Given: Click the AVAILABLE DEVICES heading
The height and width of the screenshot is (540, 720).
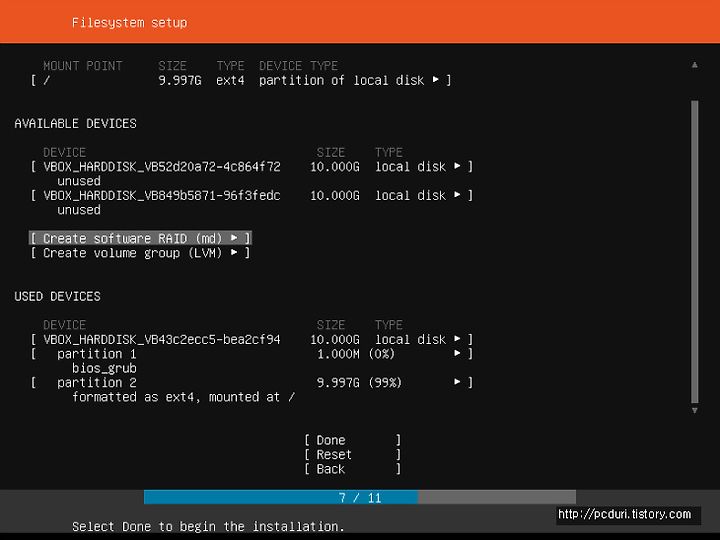Looking at the screenshot, I should click(x=75, y=124).
